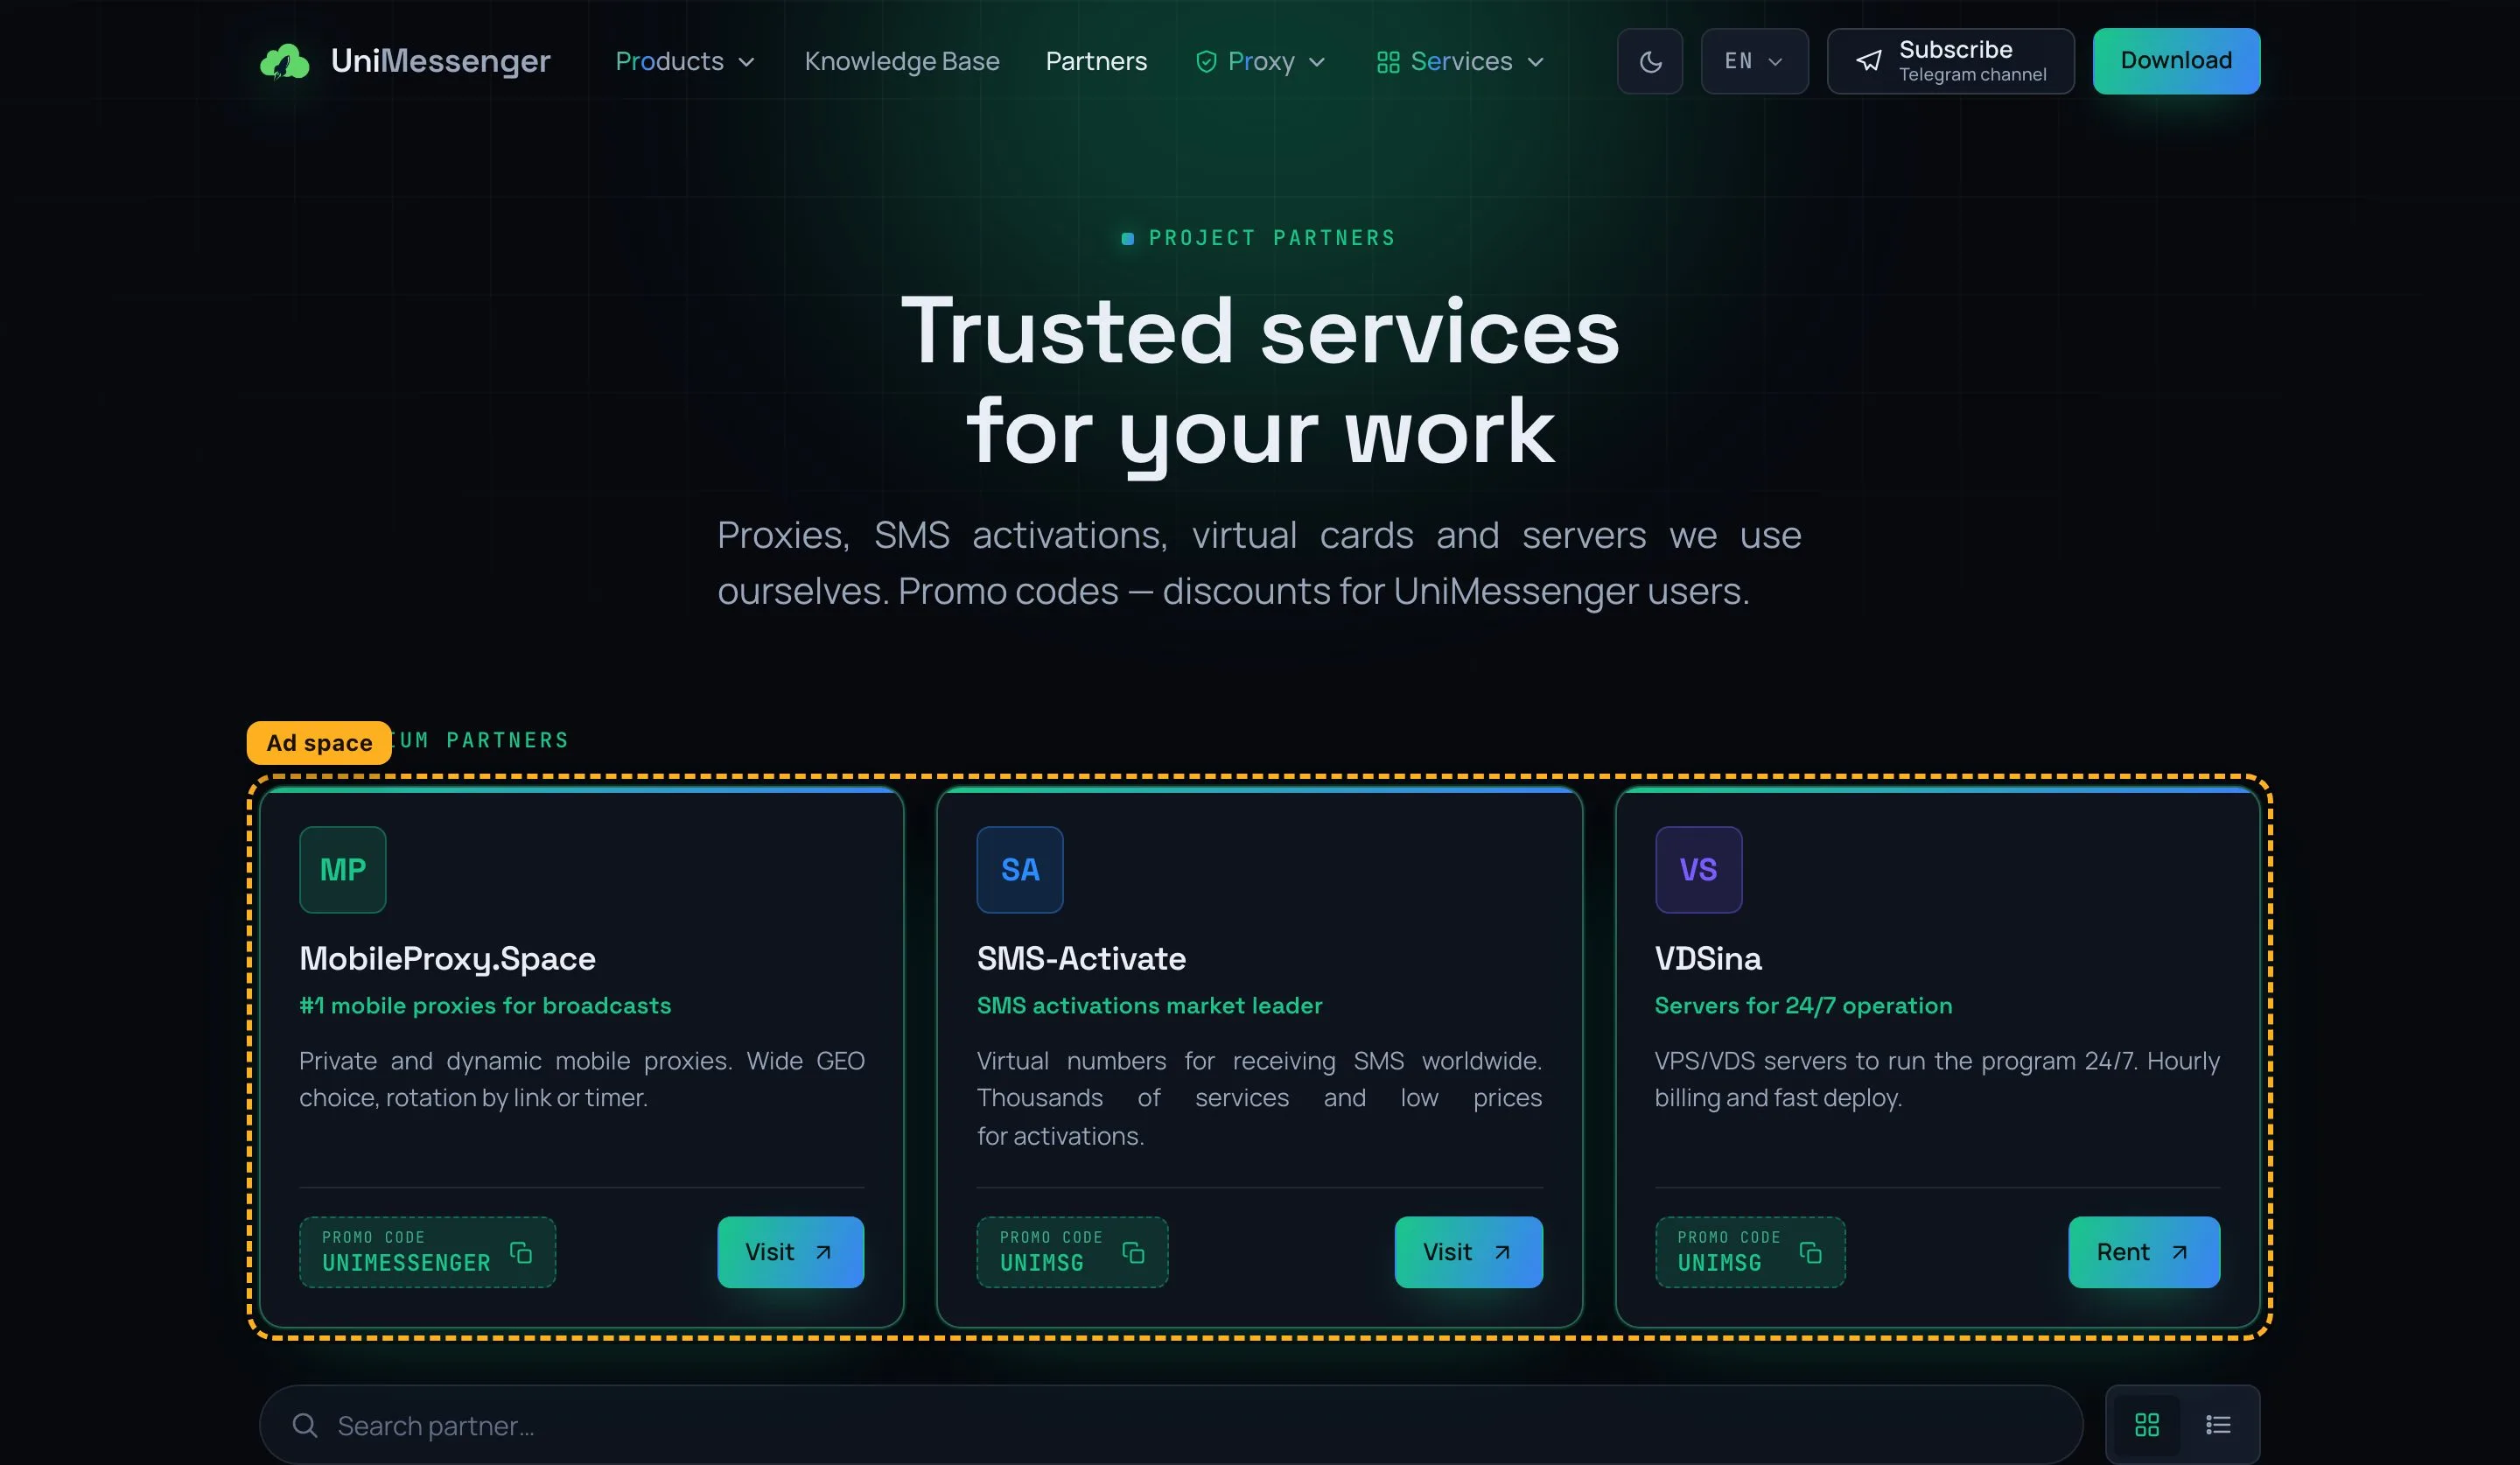This screenshot has width=2520, height=1465.
Task: Click the "PROJECT PARTNERS" label
Action: click(x=1271, y=238)
